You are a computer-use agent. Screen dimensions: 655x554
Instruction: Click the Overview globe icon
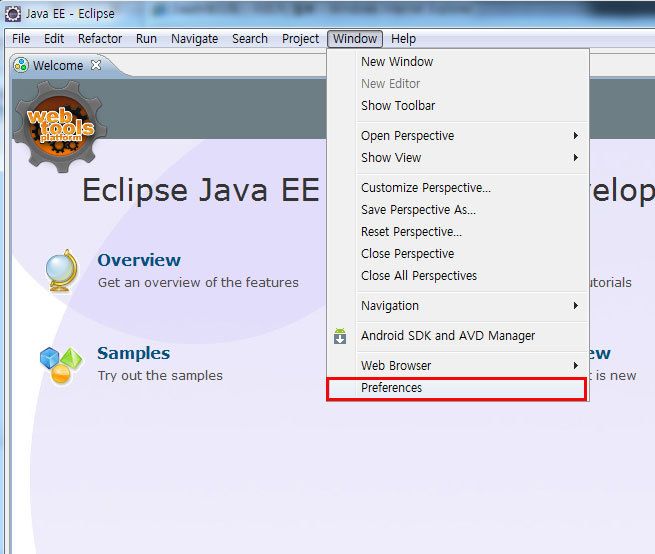(61, 271)
